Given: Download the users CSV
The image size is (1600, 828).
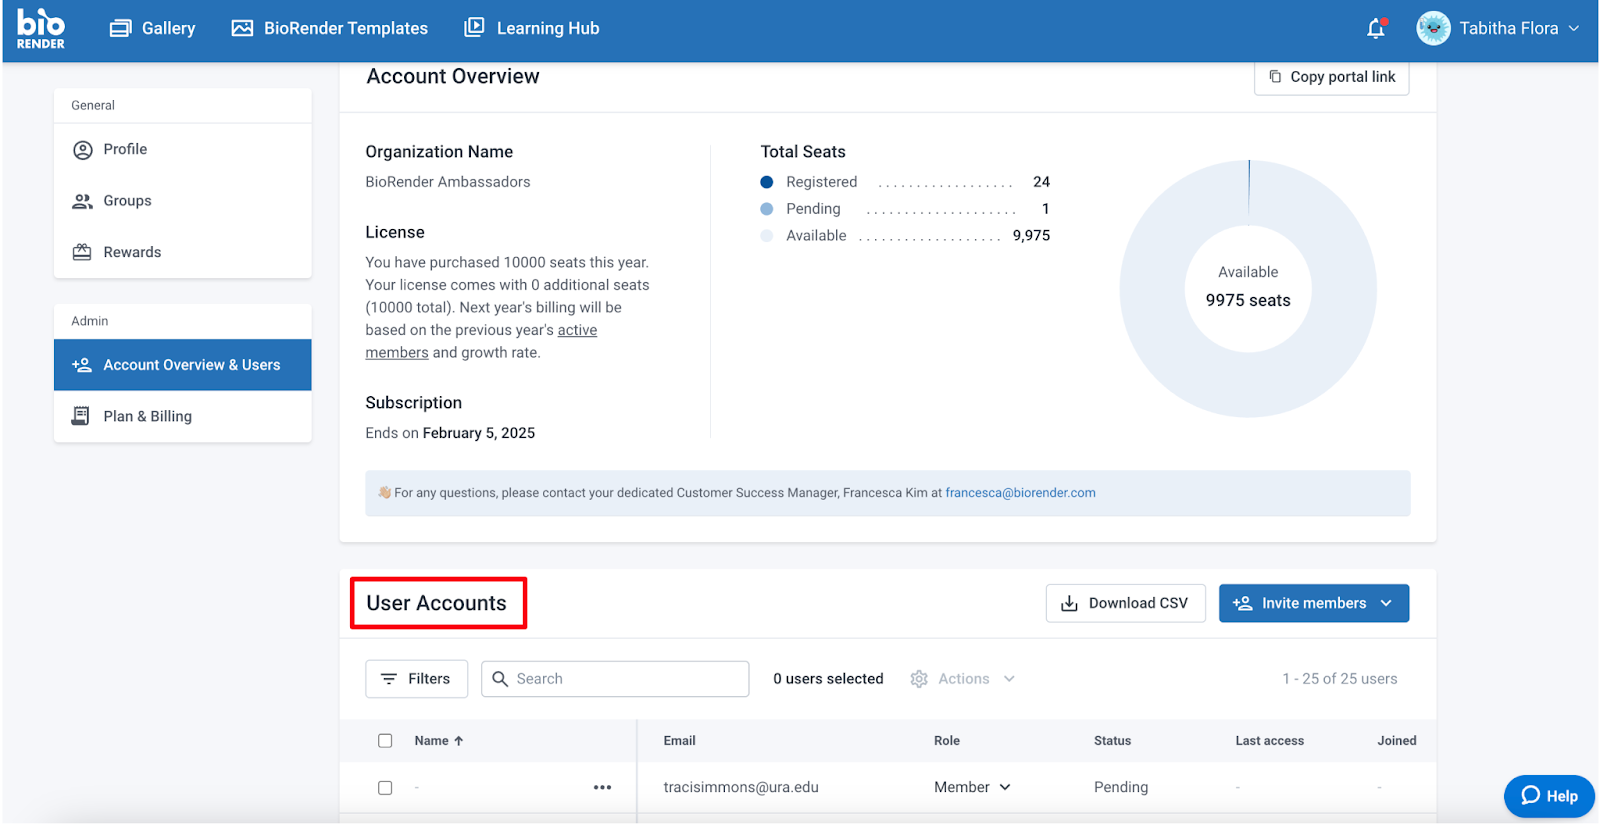Looking at the screenshot, I should coord(1125,604).
